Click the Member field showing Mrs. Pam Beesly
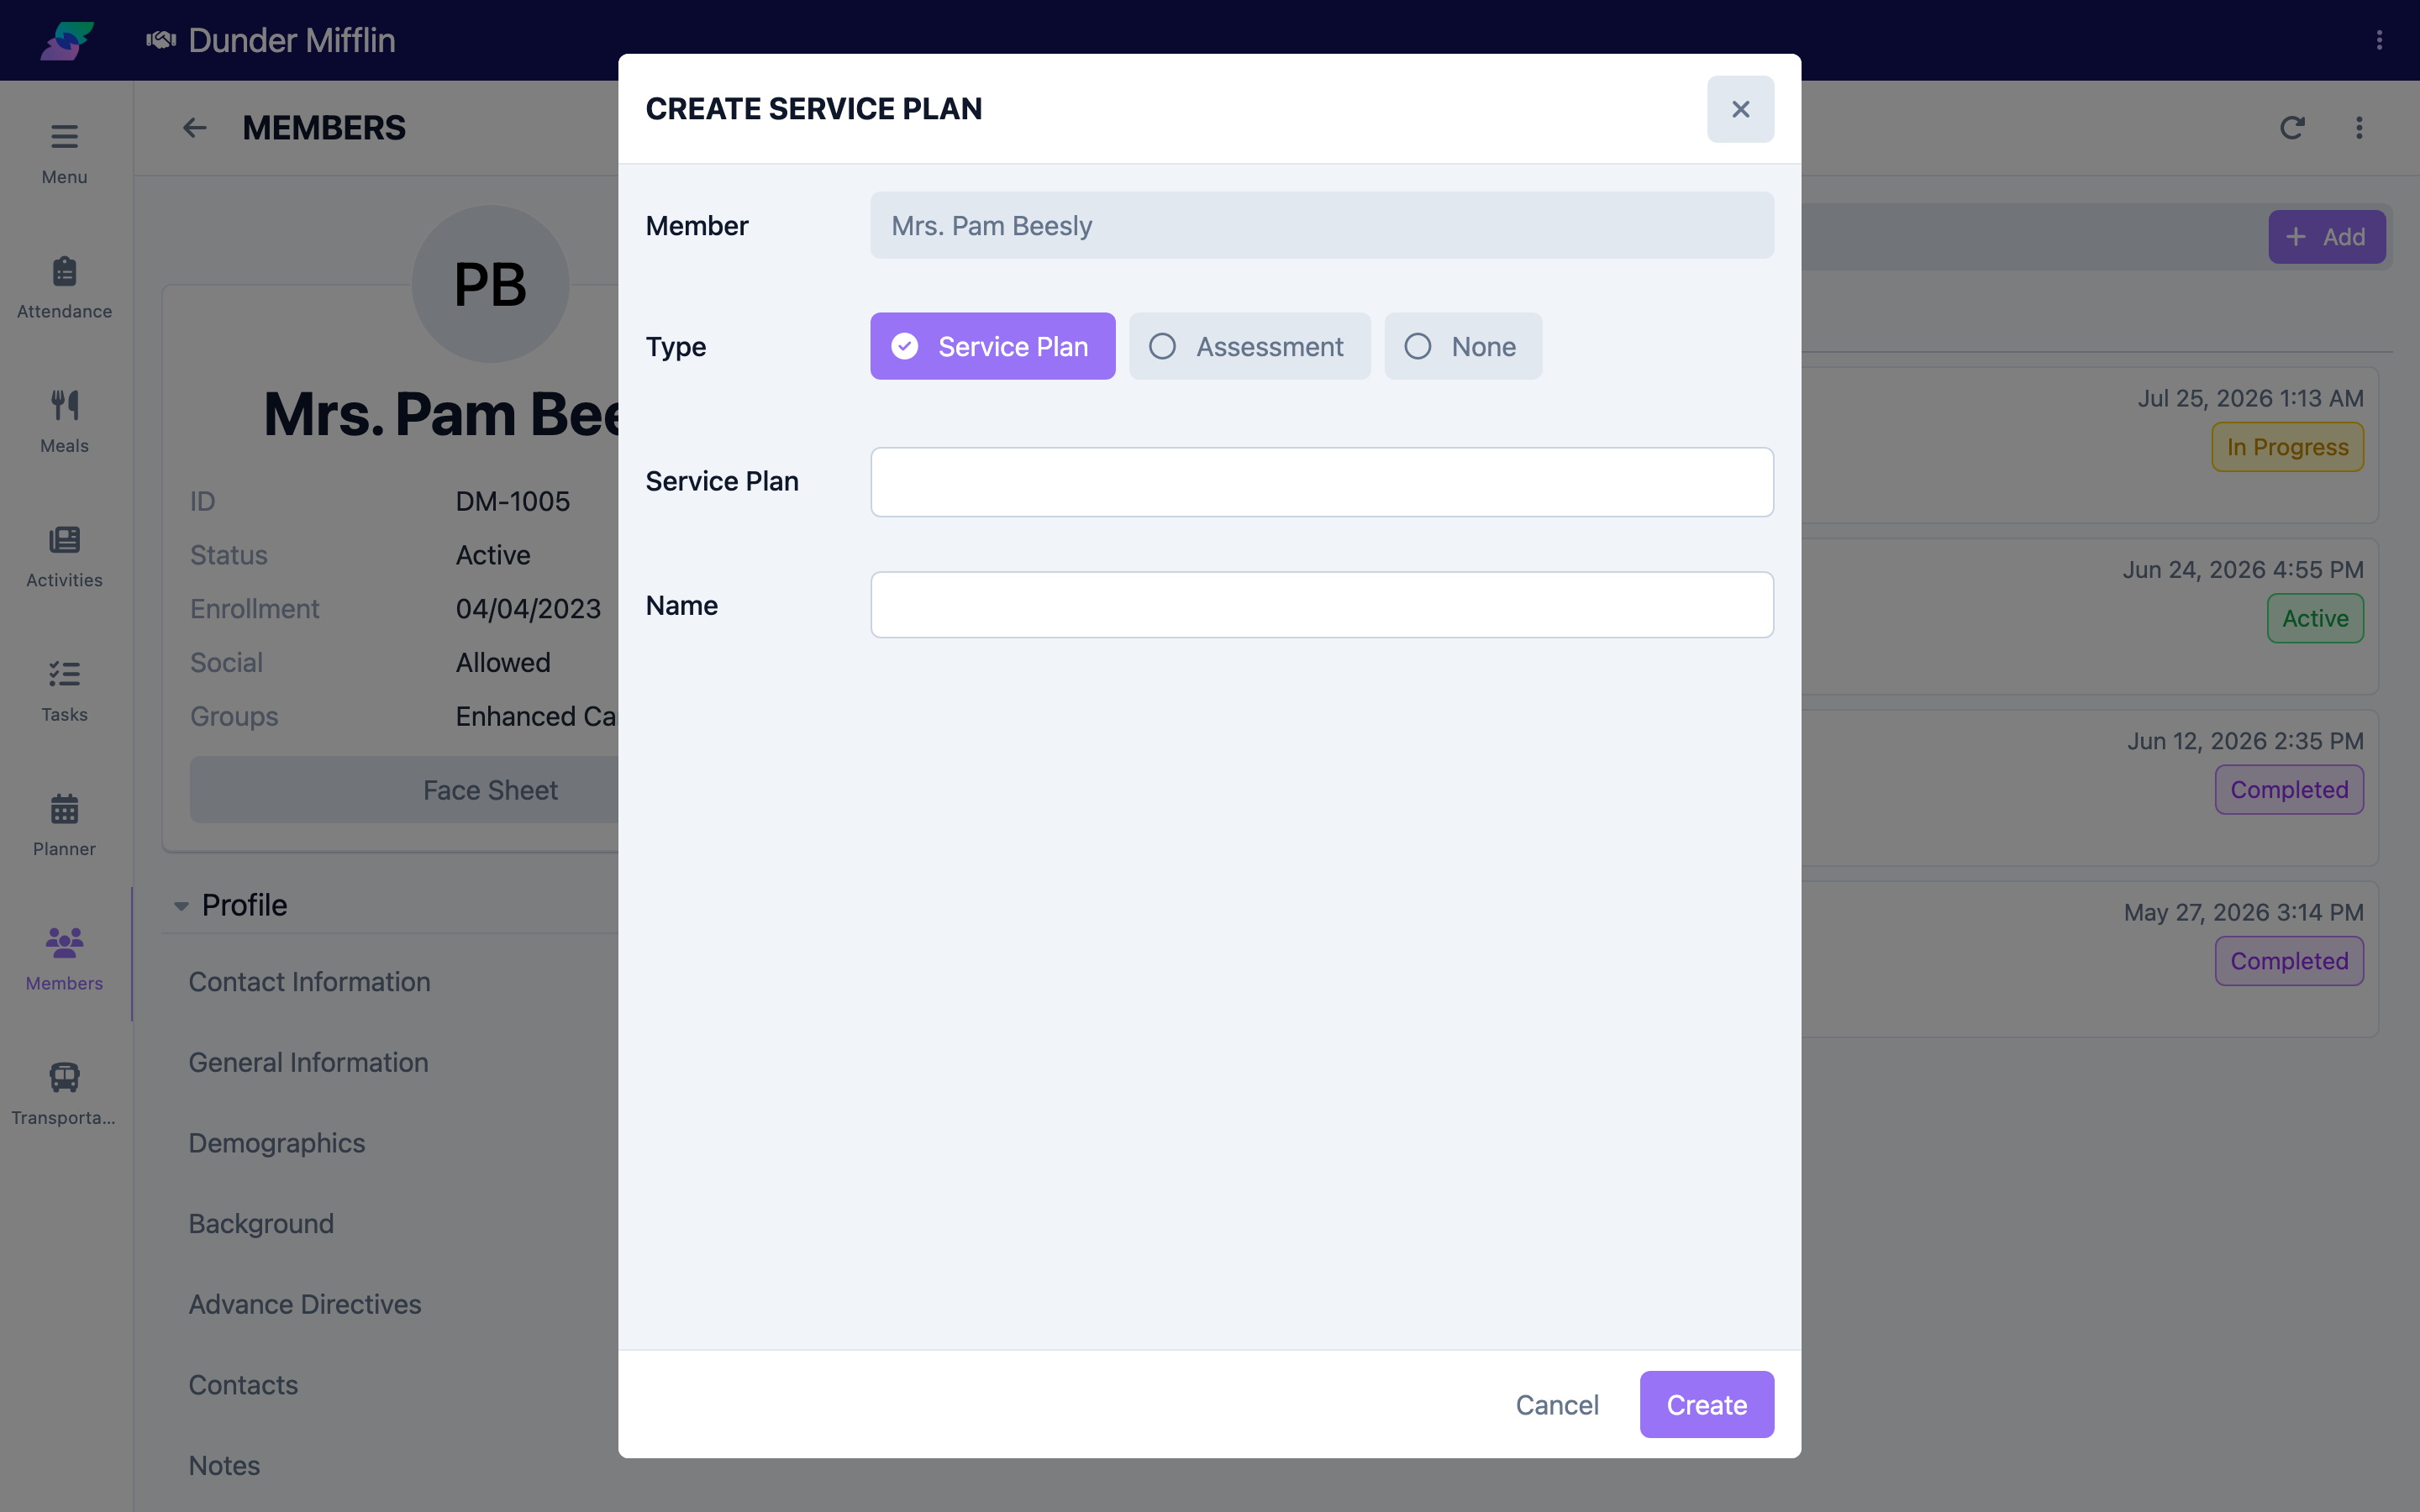The height and width of the screenshot is (1512, 2420). pos(1322,225)
